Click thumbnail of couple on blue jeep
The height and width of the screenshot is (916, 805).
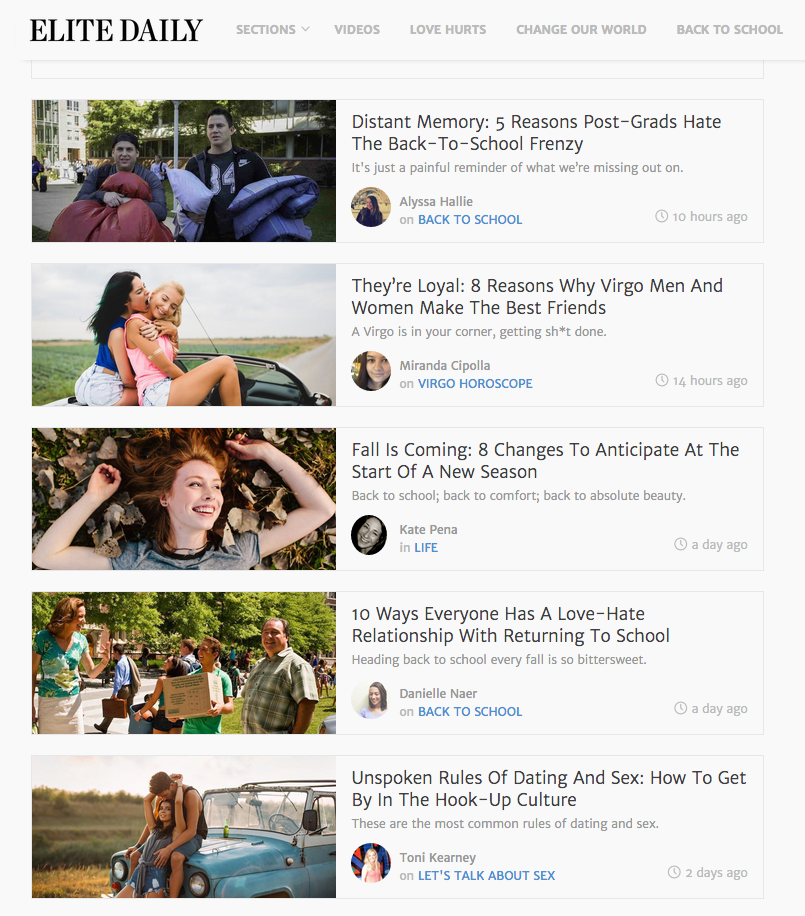pos(184,827)
